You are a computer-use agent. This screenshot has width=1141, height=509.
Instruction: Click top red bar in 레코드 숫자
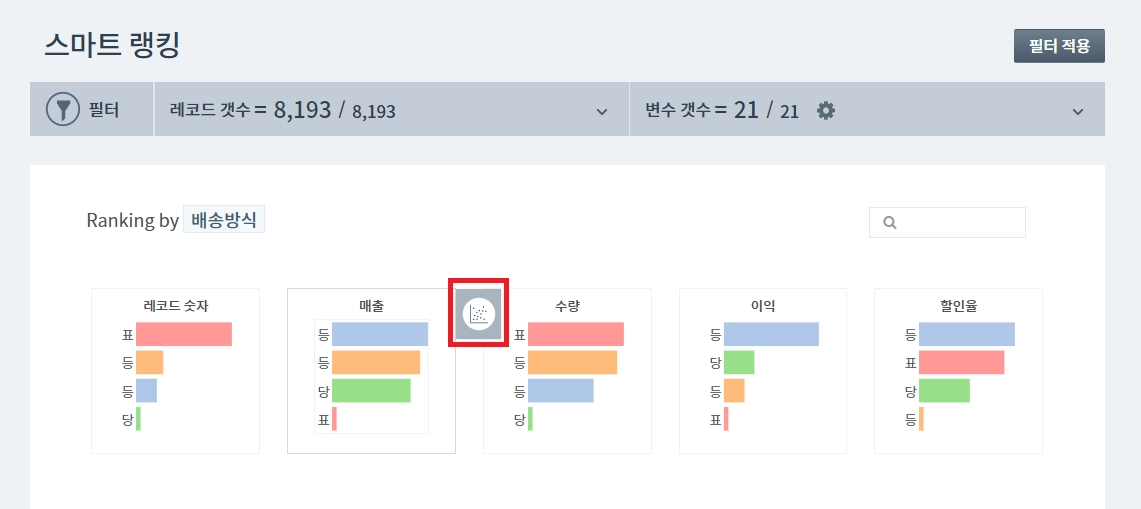click(184, 334)
